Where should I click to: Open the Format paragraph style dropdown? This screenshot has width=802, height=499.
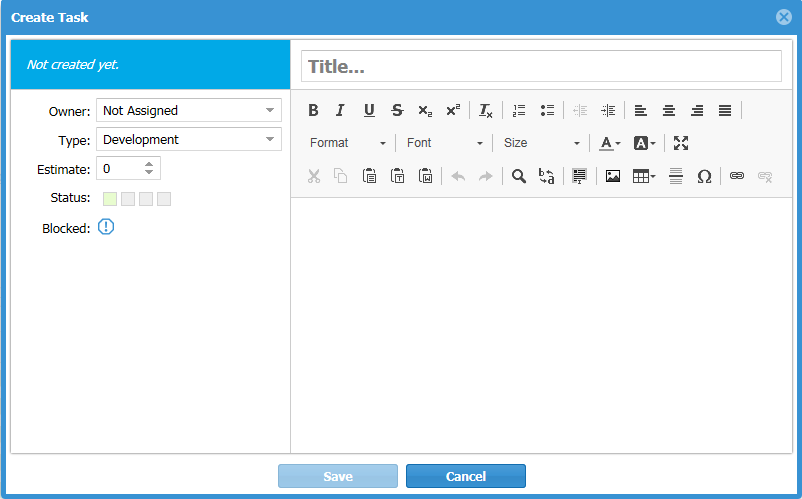coord(347,143)
